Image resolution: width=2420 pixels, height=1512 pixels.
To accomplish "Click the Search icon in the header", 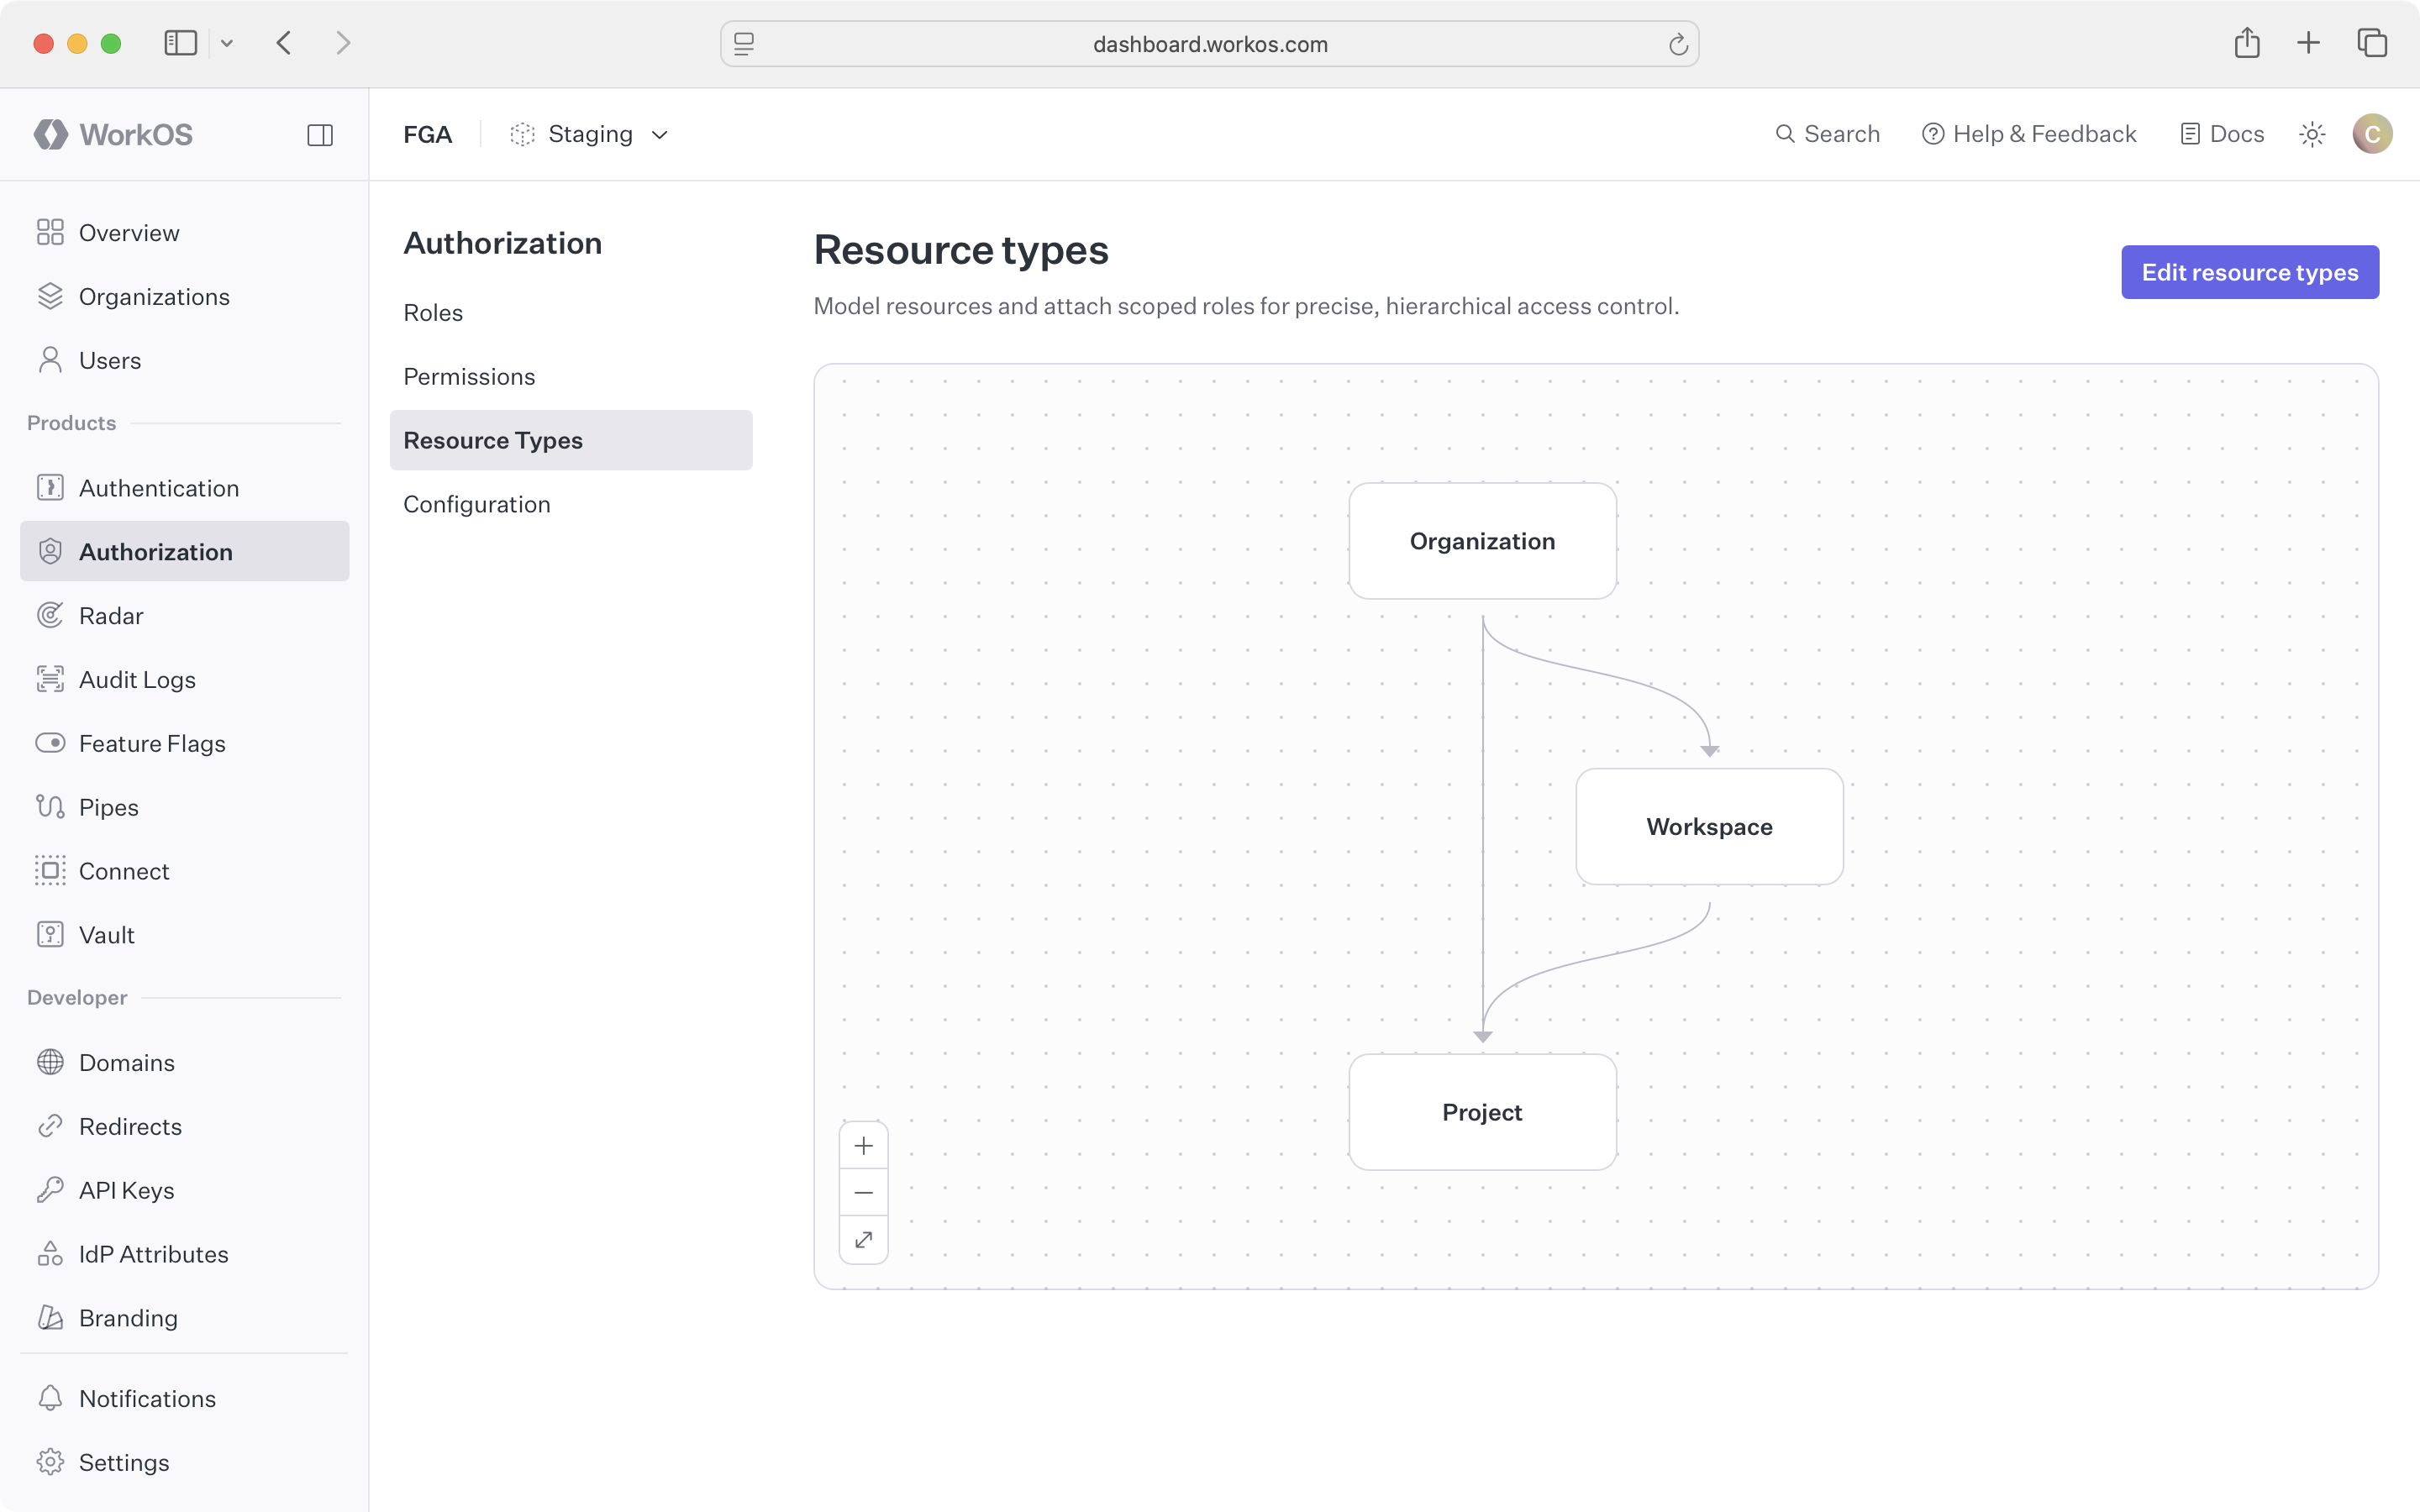I will coord(1786,133).
